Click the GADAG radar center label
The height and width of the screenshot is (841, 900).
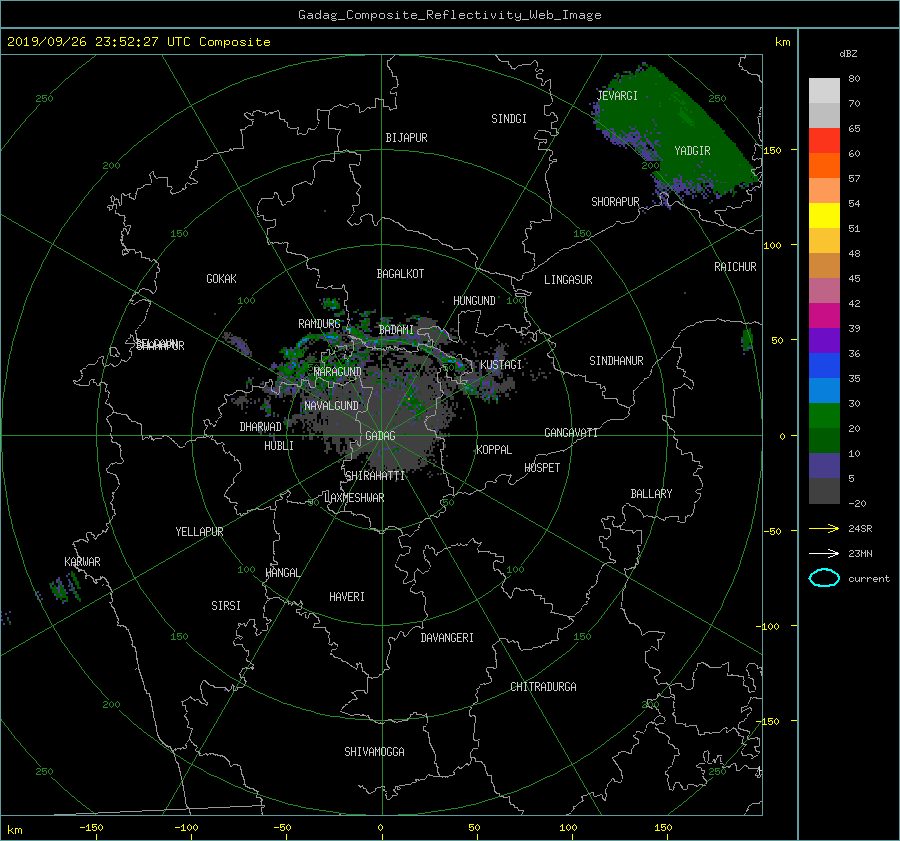tap(380, 436)
